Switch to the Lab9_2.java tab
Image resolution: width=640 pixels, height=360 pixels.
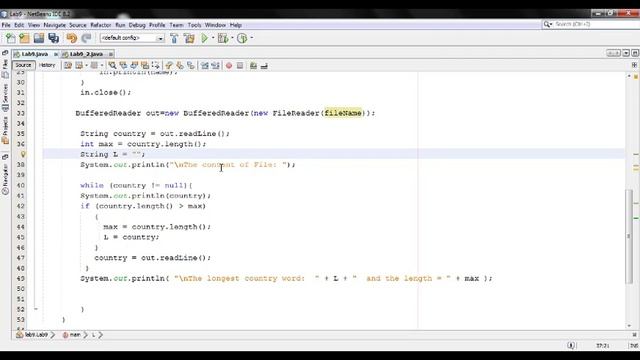(x=86, y=54)
